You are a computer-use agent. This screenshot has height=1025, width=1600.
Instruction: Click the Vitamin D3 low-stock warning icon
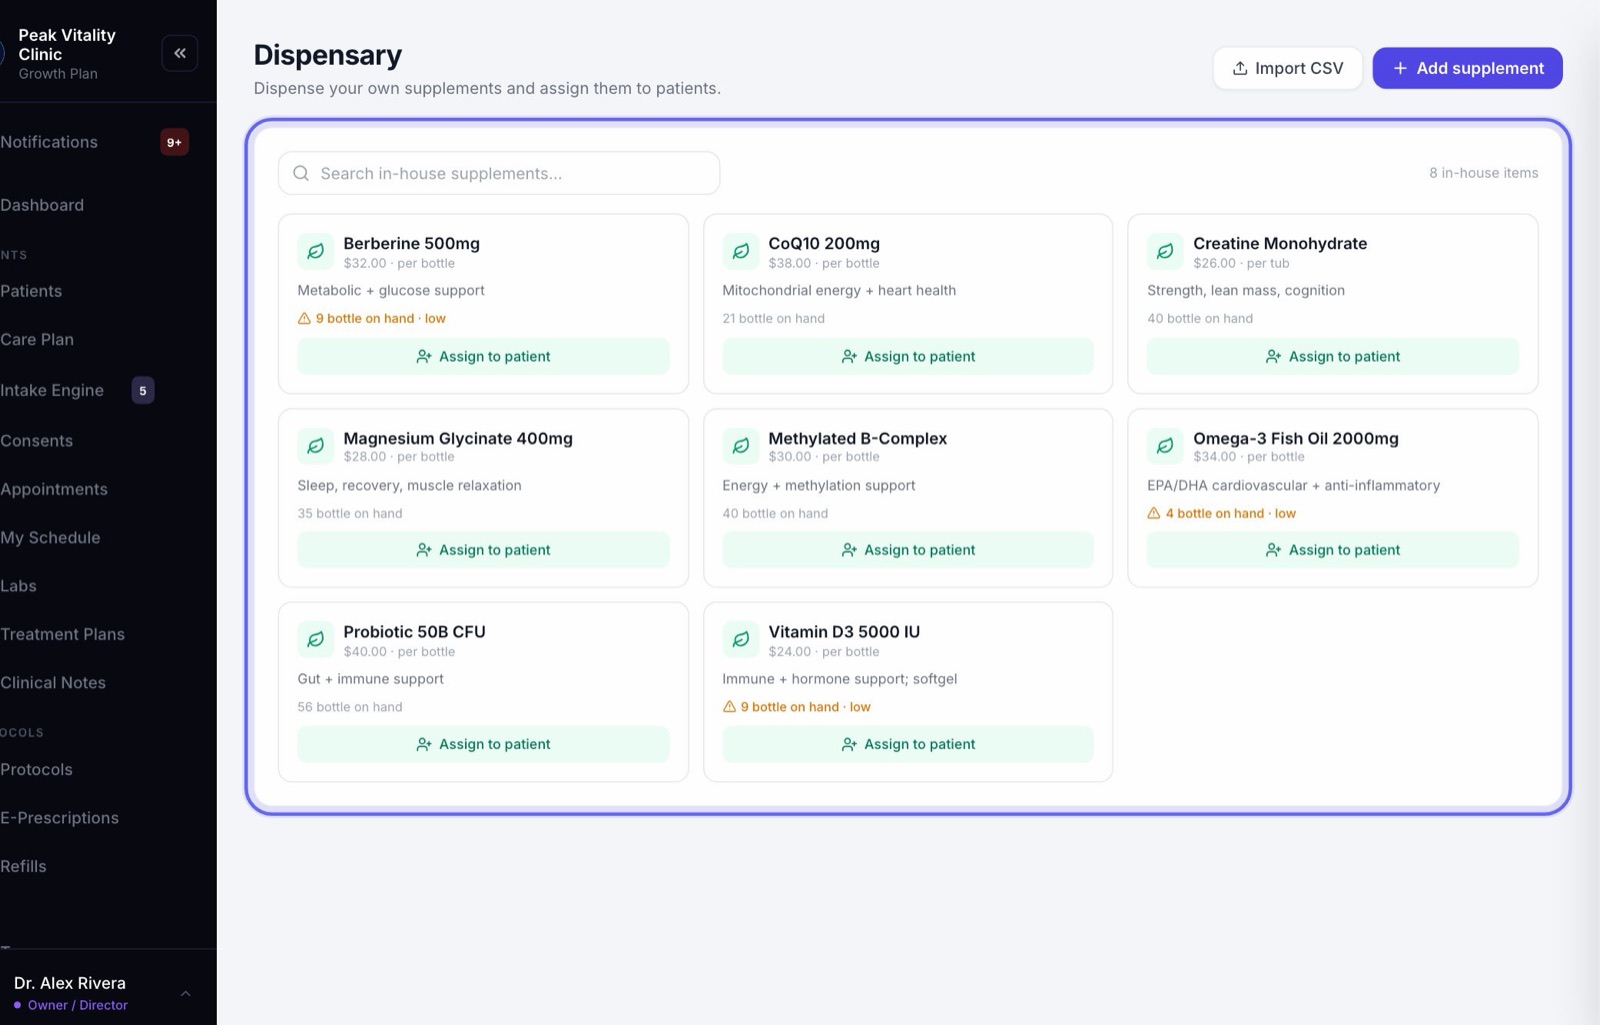729,707
